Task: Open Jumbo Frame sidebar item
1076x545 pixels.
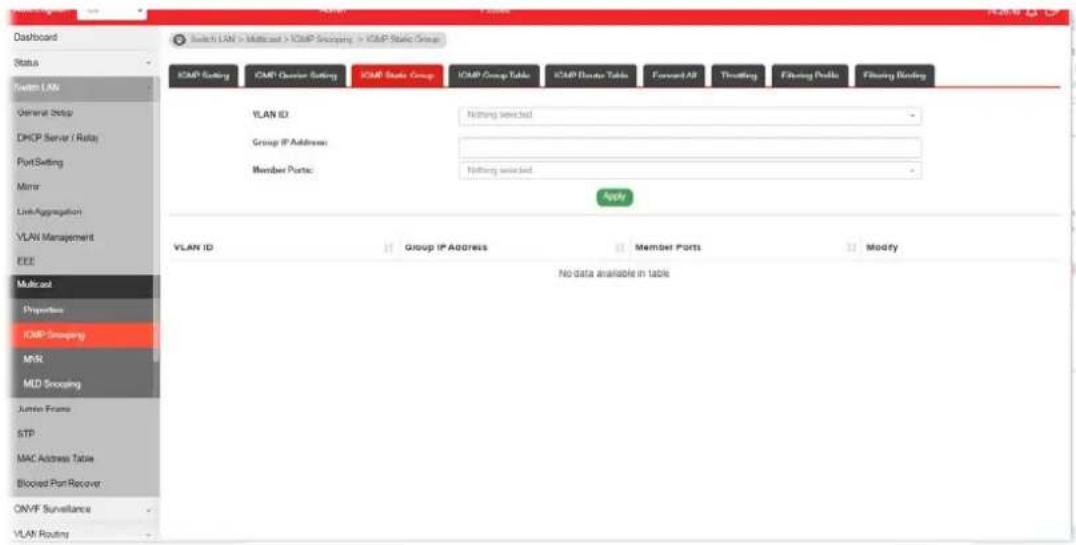Action: click(x=82, y=409)
